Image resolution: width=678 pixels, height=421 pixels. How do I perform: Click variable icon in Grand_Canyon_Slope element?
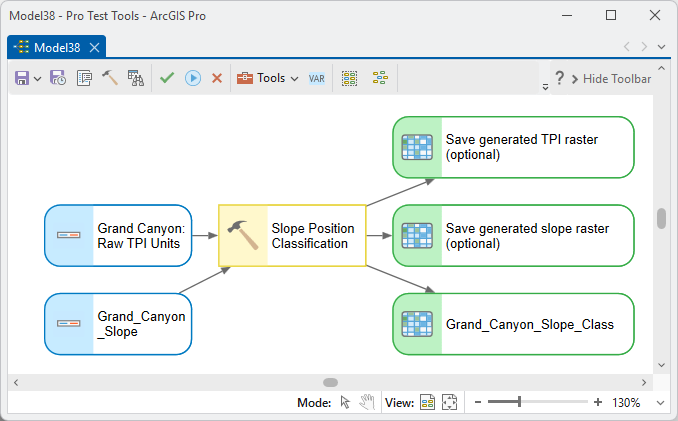(69, 323)
